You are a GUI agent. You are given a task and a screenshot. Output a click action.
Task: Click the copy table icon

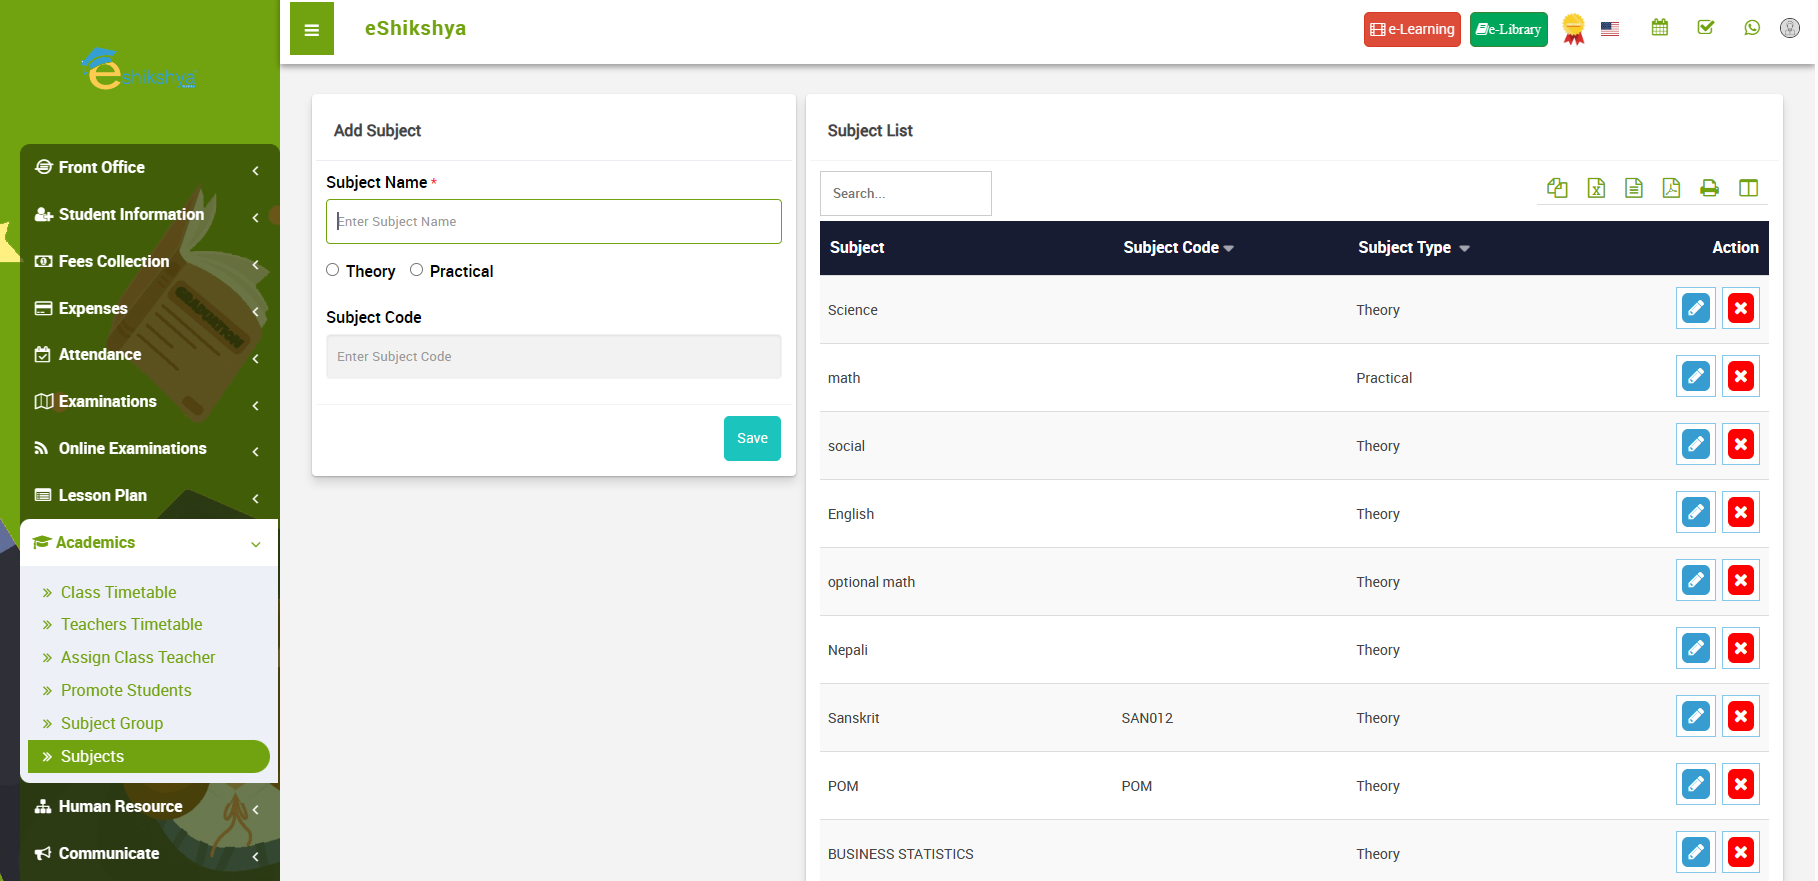click(1557, 188)
